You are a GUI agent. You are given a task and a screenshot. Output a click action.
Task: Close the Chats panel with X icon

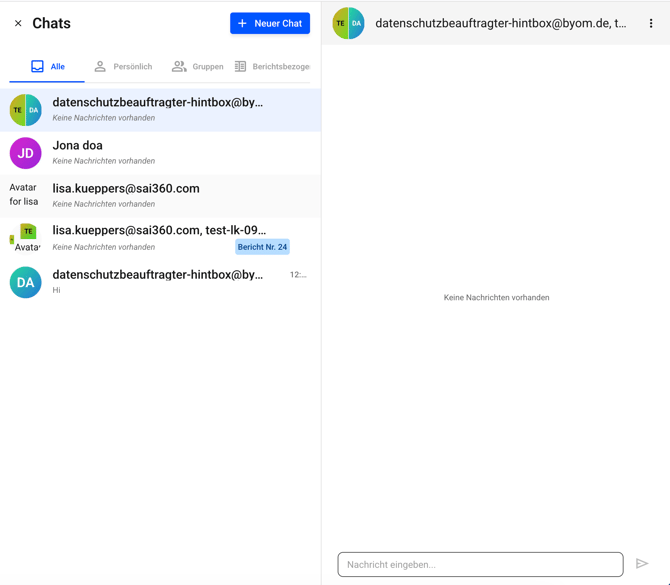pyautogui.click(x=18, y=23)
